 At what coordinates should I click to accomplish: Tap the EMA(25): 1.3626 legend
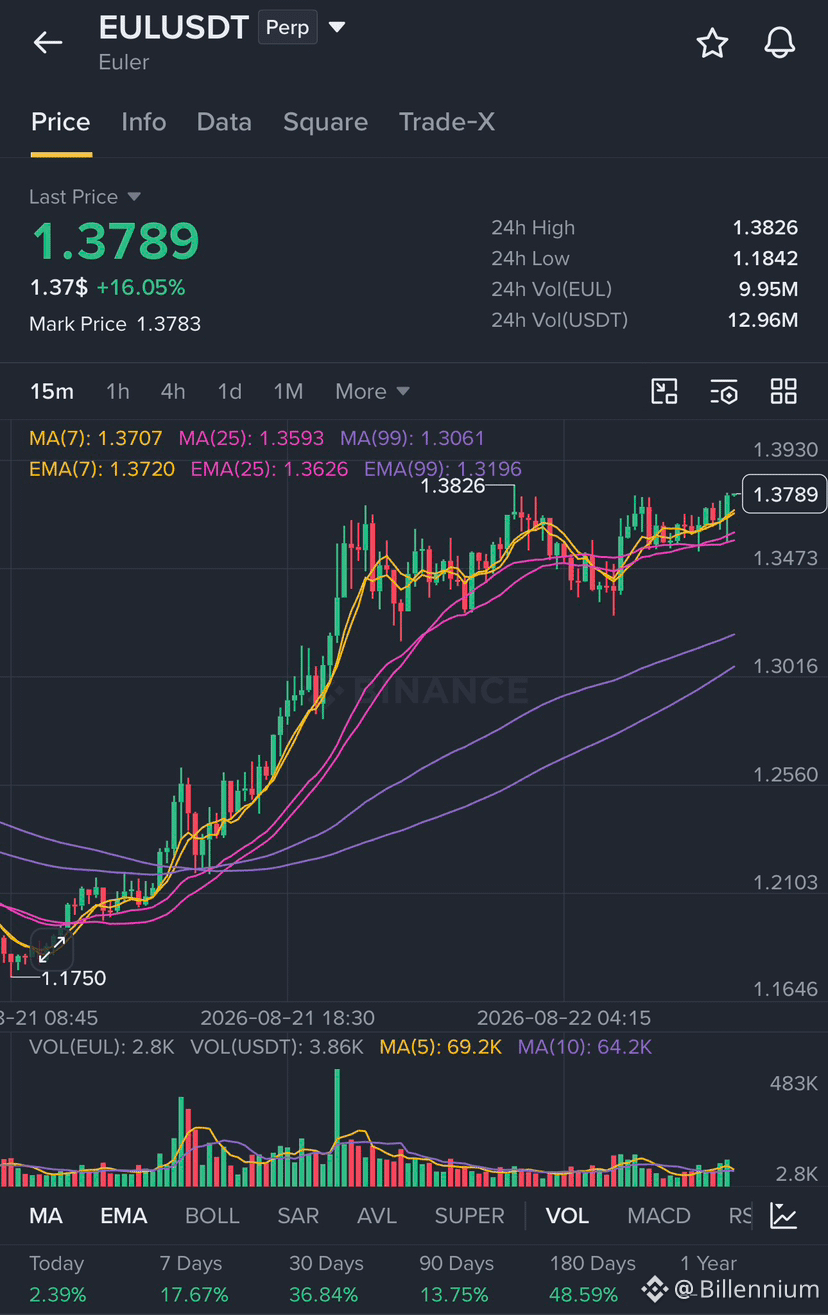coord(269,469)
